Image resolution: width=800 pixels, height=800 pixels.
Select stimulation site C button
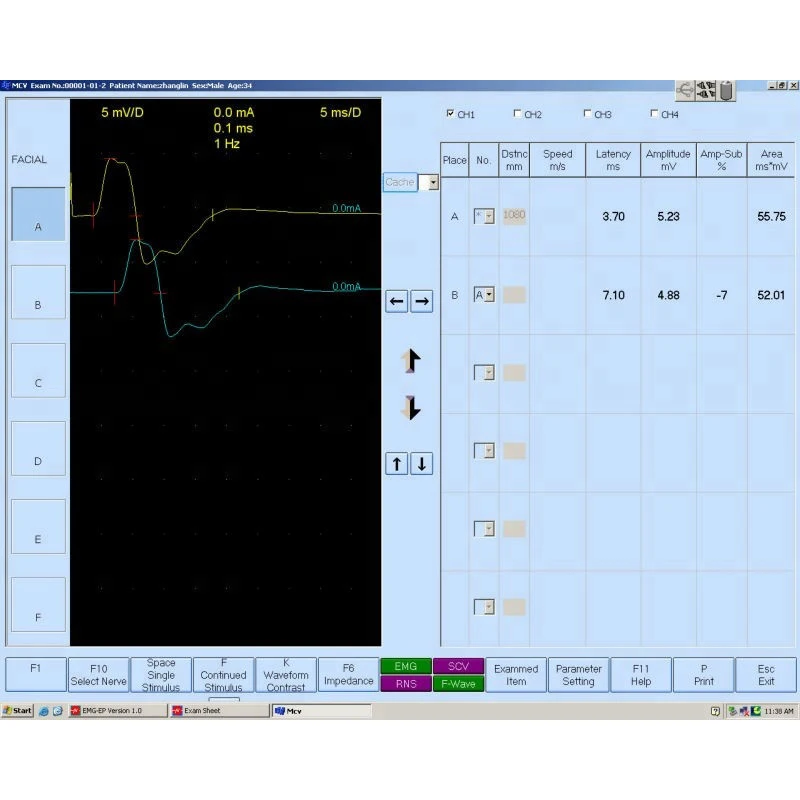tap(38, 370)
